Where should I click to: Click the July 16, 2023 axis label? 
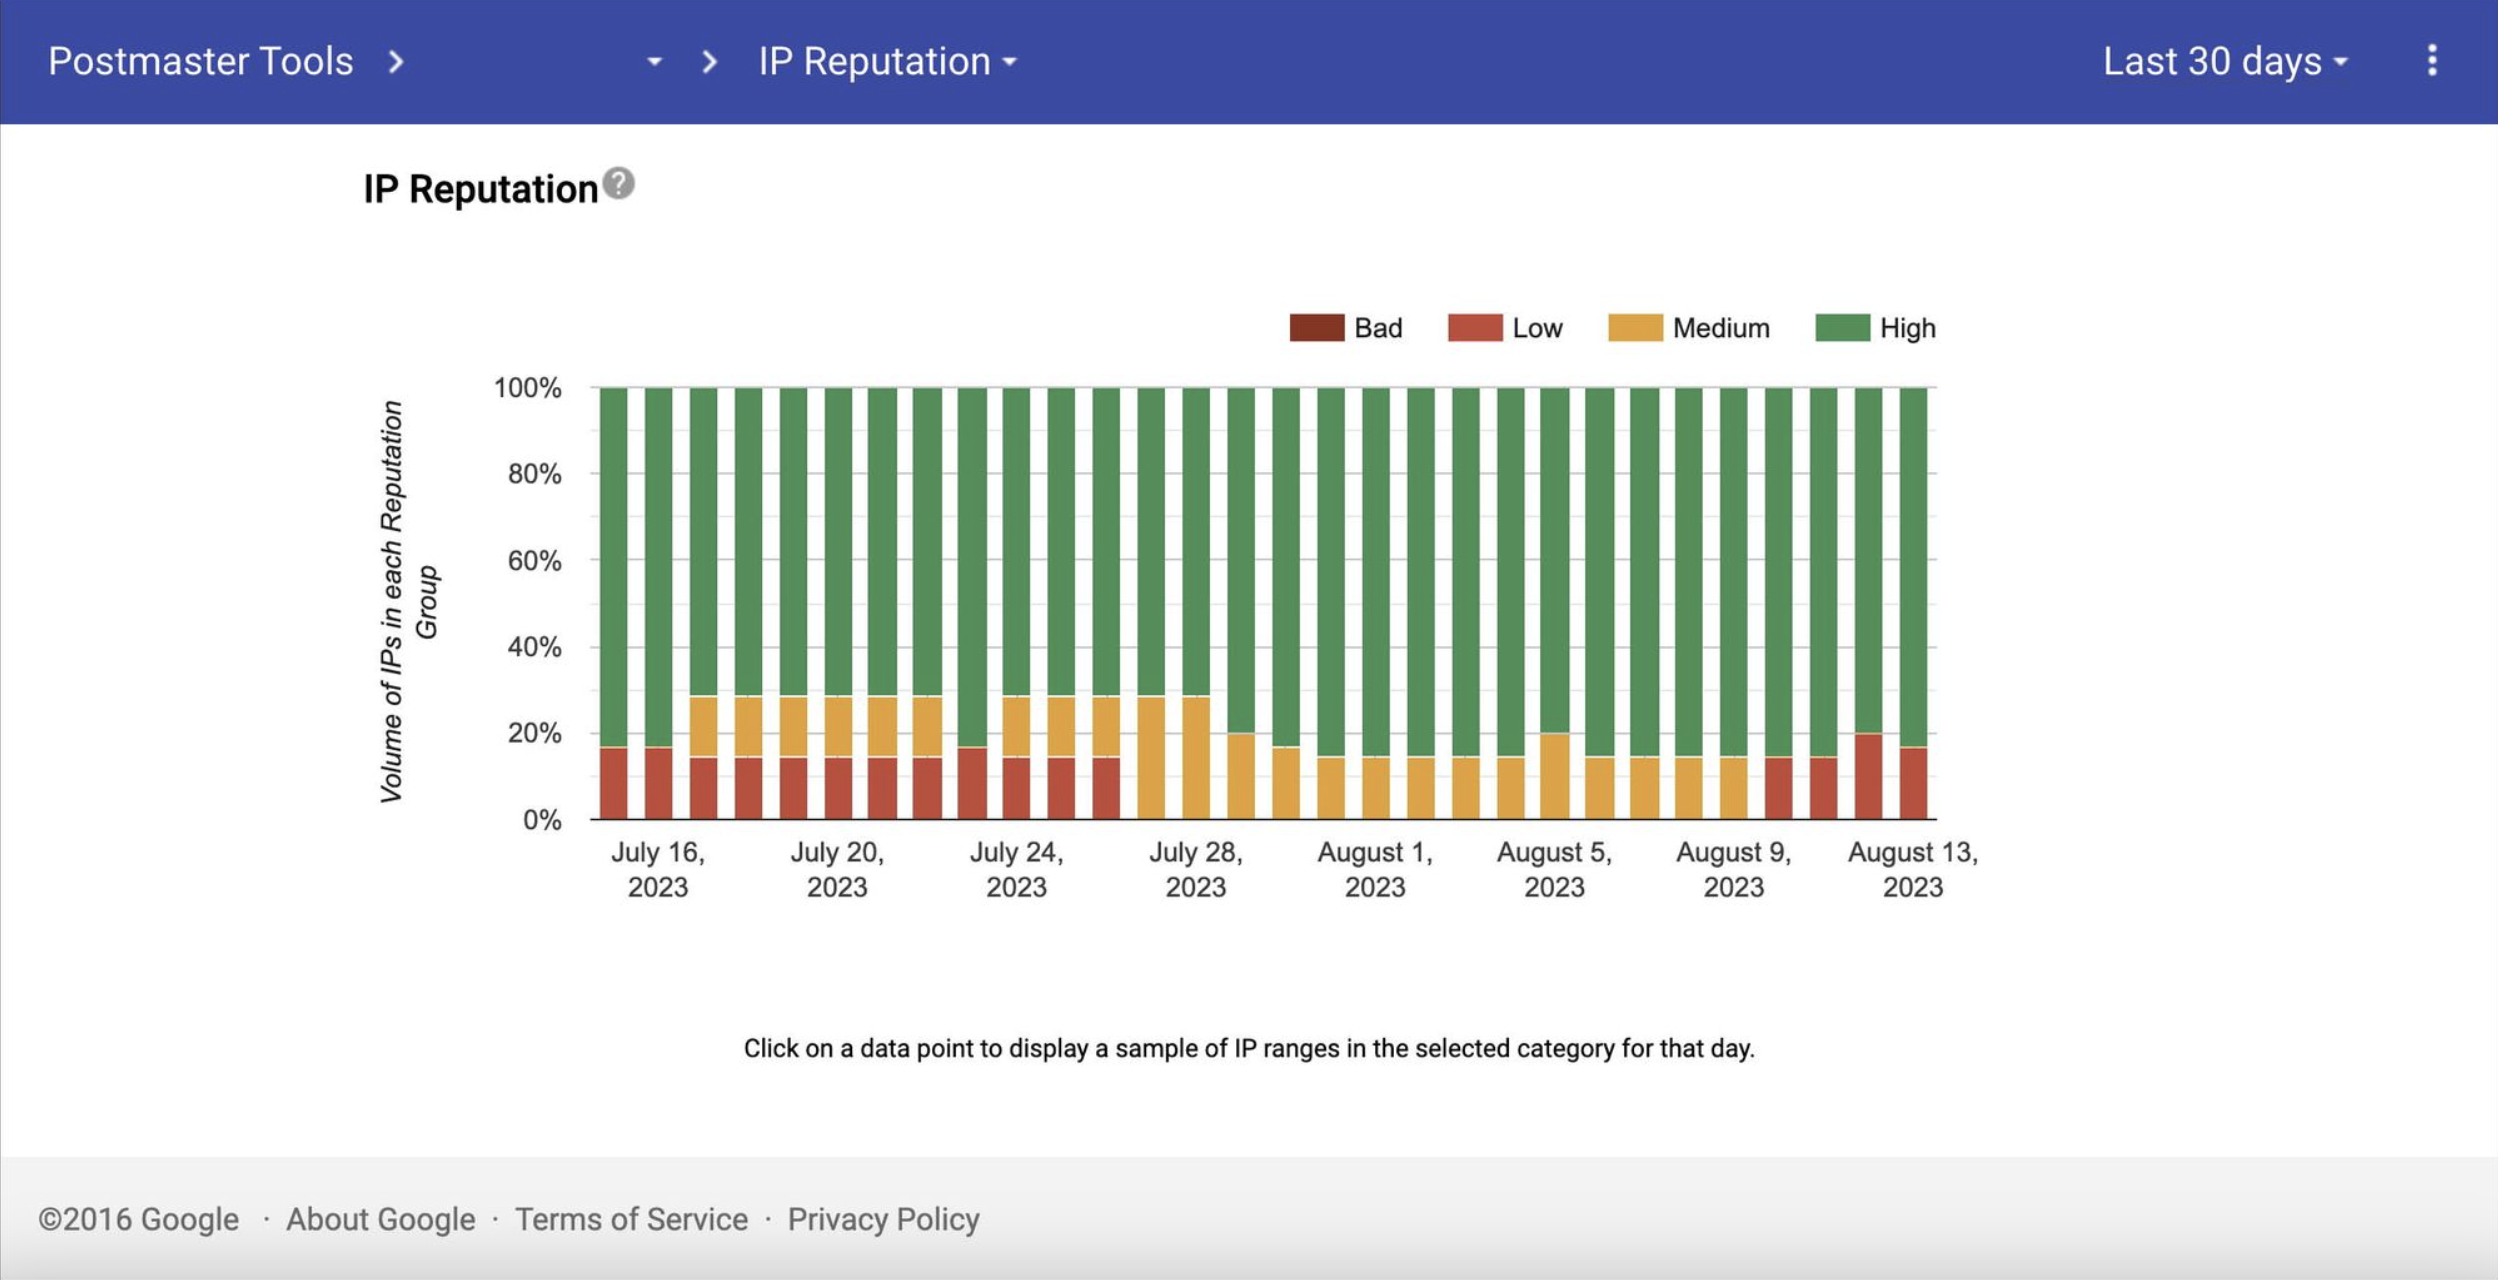[658, 869]
